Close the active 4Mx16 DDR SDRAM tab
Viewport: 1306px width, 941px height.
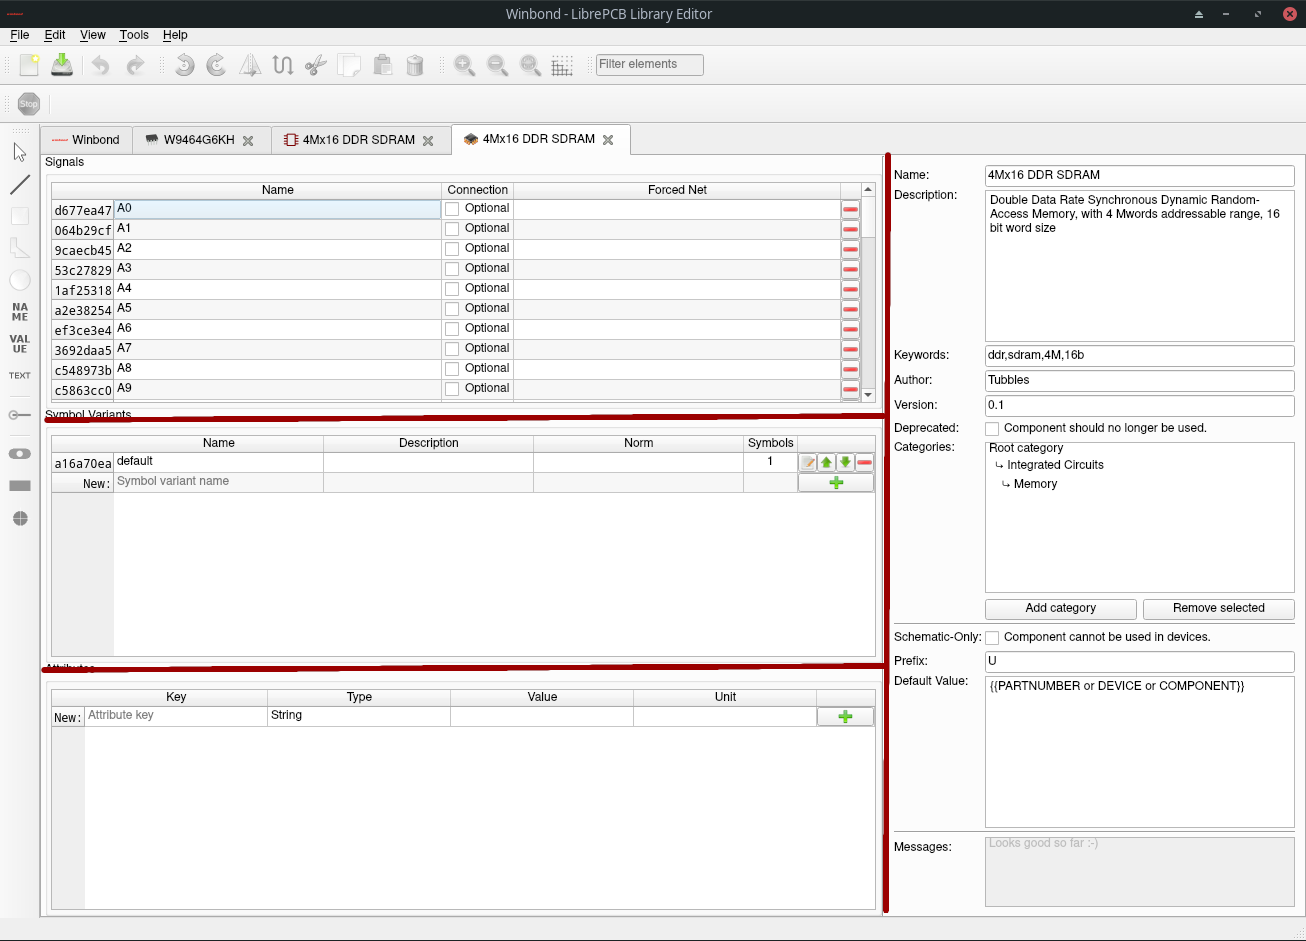(x=608, y=140)
